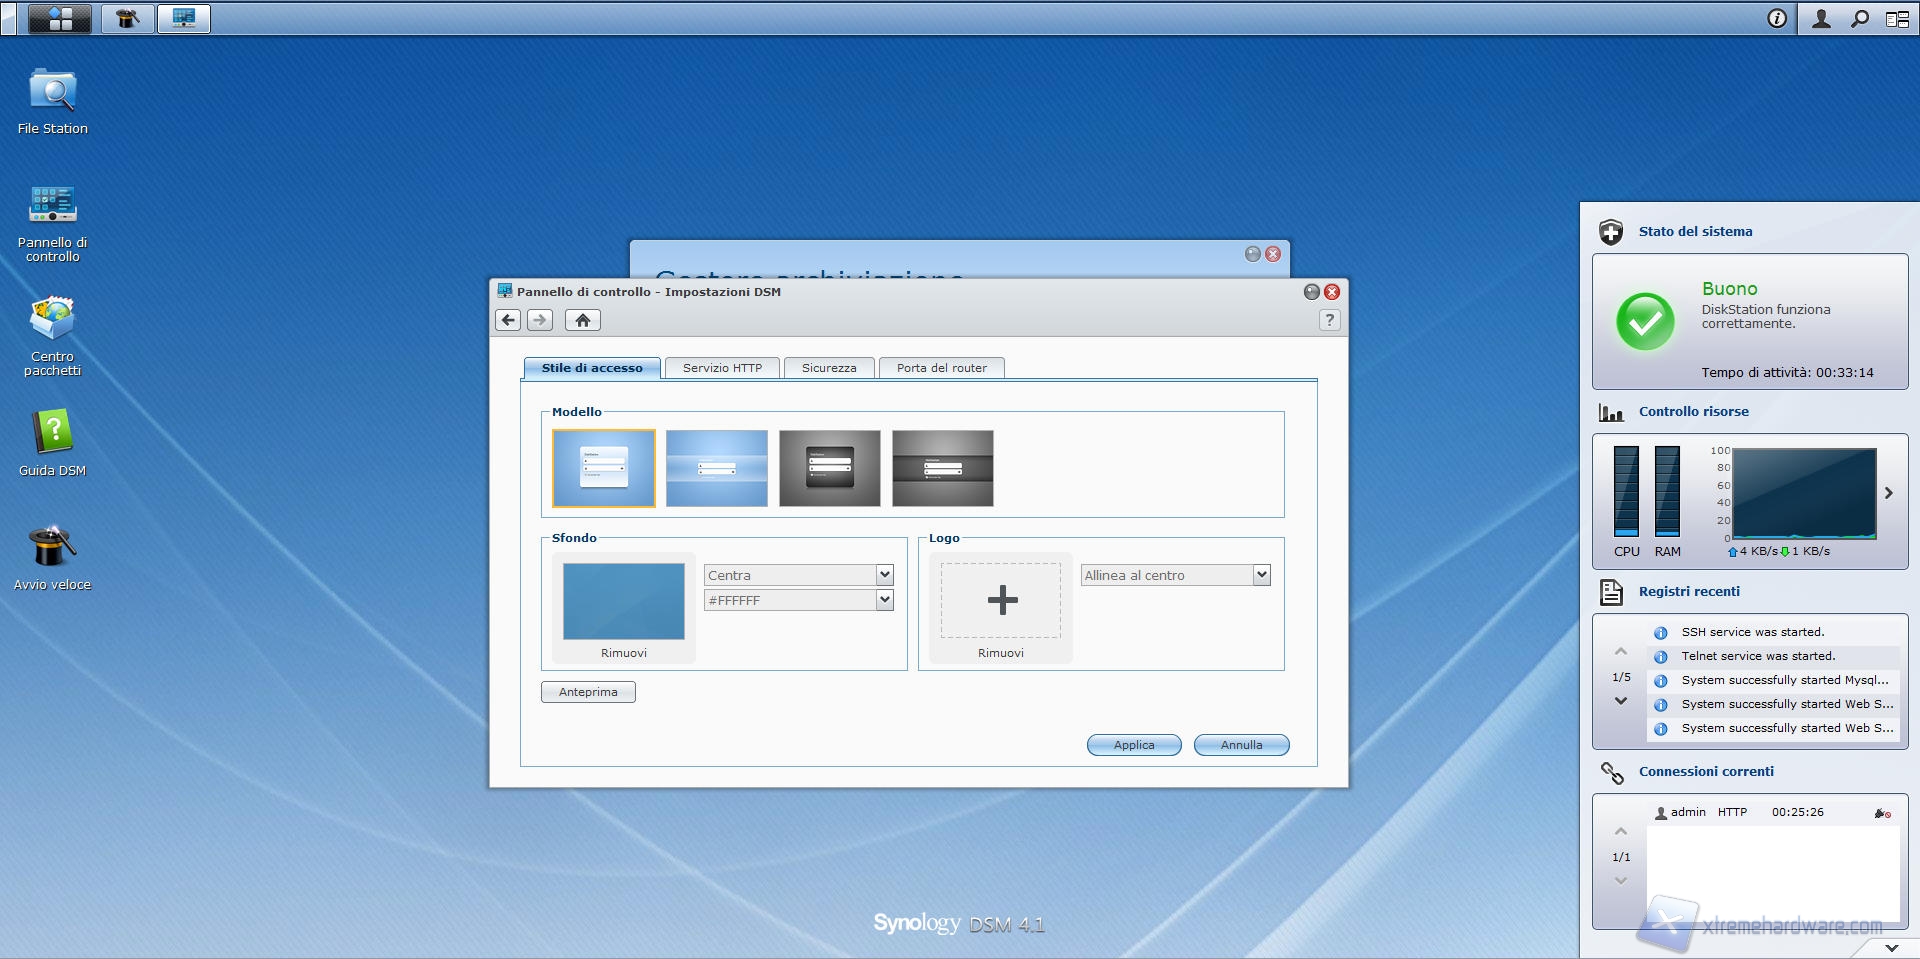The width and height of the screenshot is (1920, 959).
Task: Expand the Allinea al centro dropdown
Action: click(1261, 575)
